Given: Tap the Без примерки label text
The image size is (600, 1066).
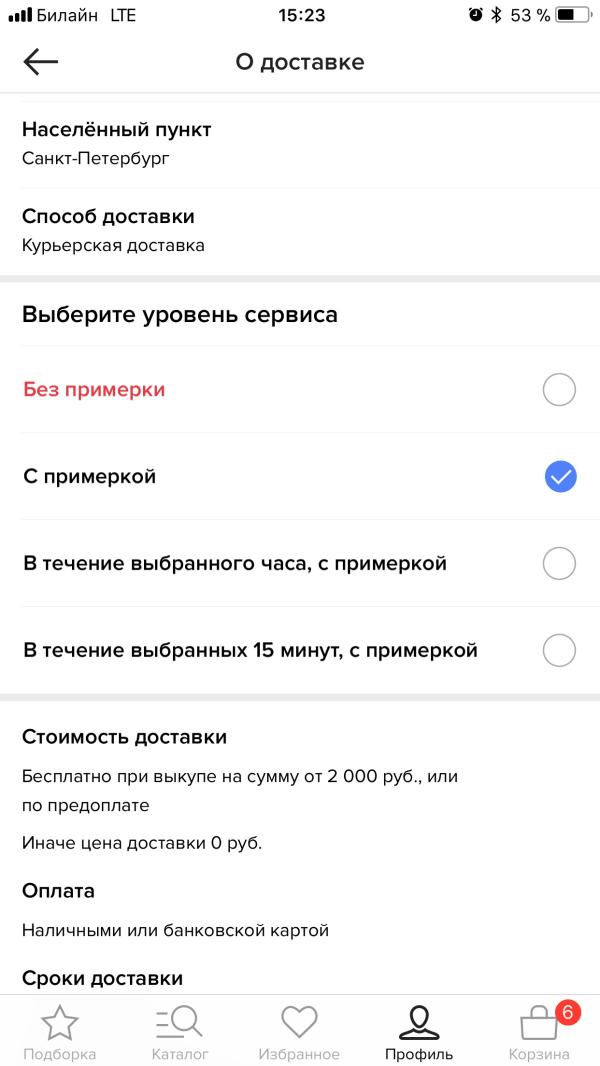Looking at the screenshot, I should tap(94, 390).
